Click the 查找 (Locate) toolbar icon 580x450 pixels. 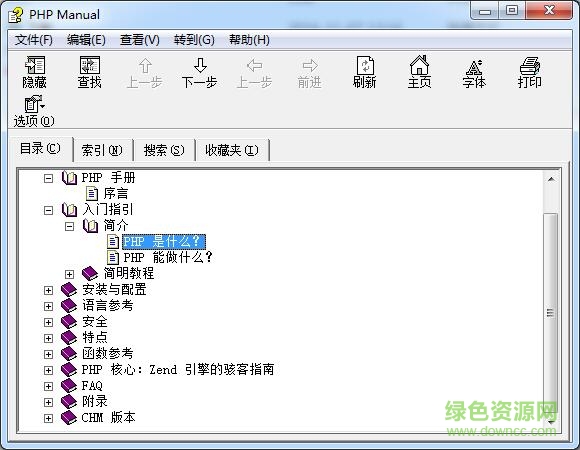(90, 65)
